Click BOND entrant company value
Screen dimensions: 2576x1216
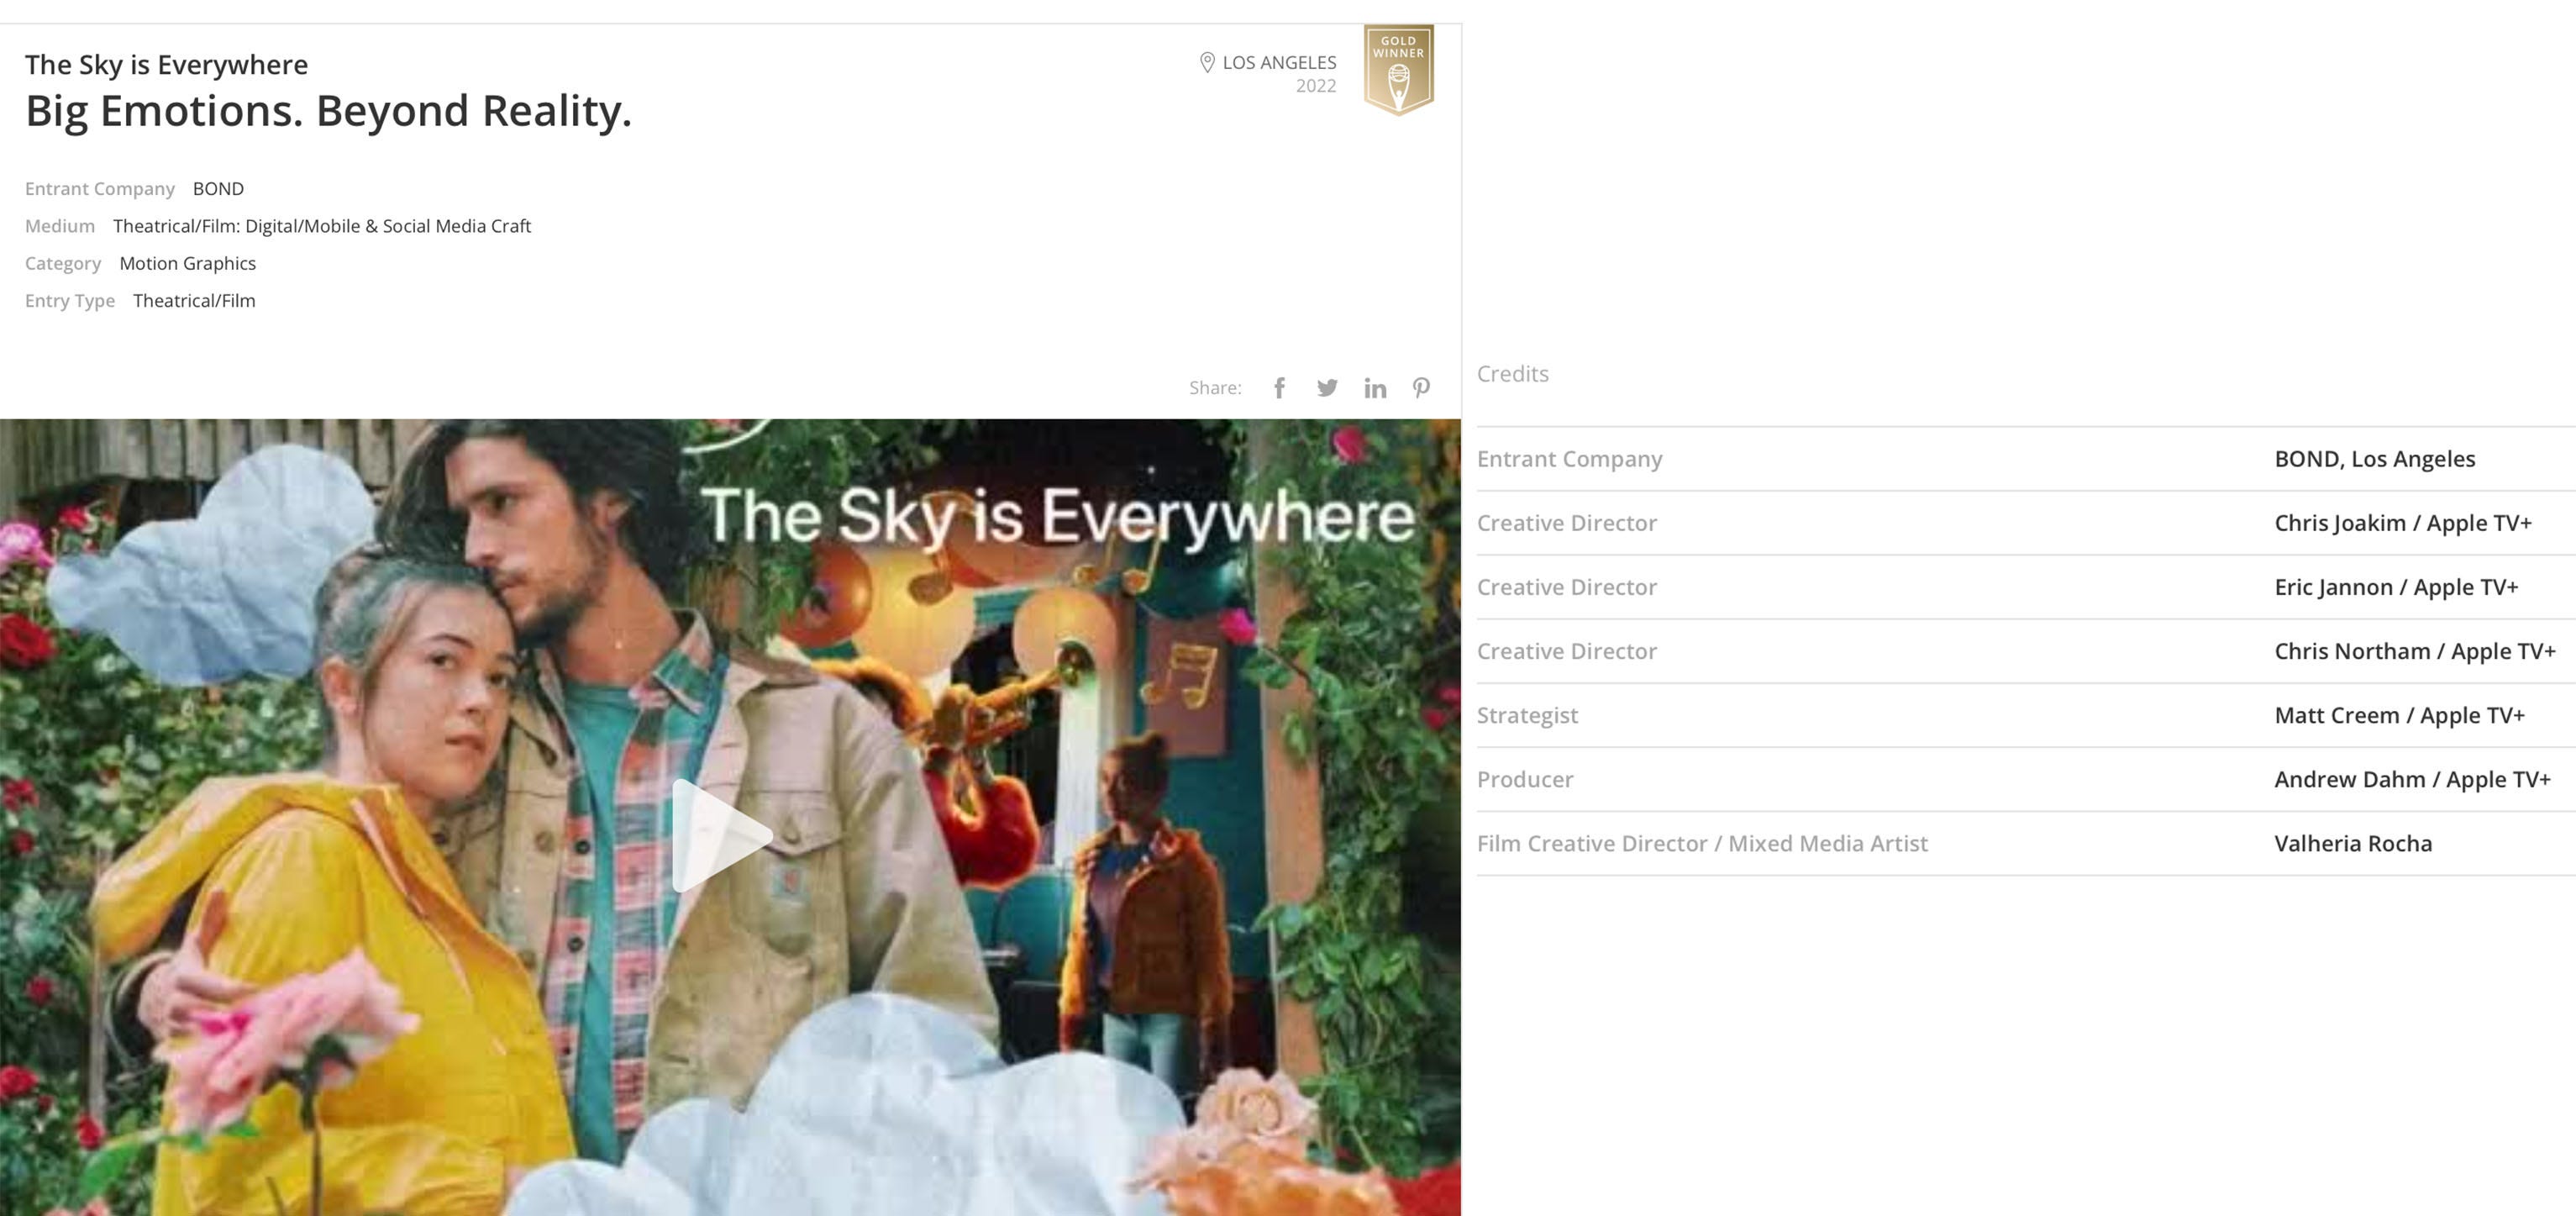click(218, 188)
